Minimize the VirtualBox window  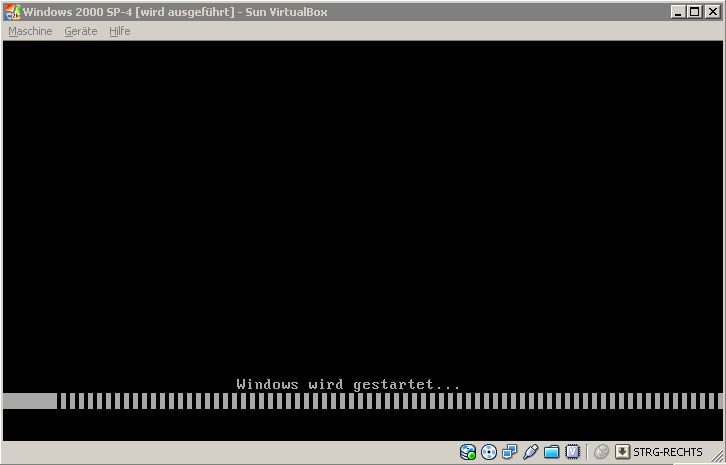point(679,12)
